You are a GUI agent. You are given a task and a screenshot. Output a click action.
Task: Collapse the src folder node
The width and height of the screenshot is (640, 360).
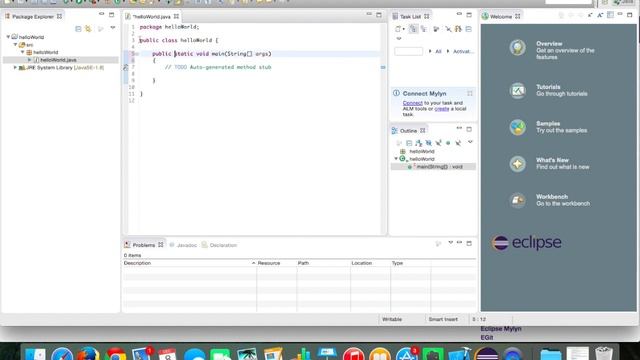pos(16,44)
